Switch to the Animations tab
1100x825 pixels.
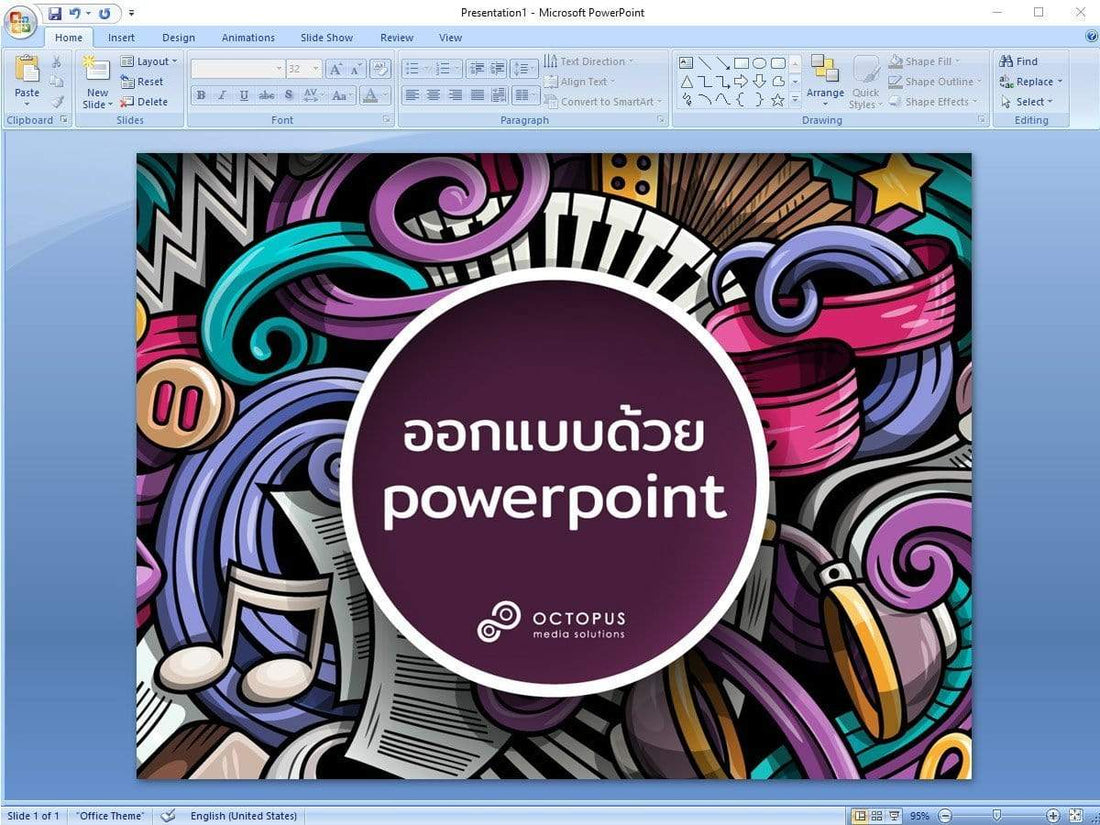248,38
